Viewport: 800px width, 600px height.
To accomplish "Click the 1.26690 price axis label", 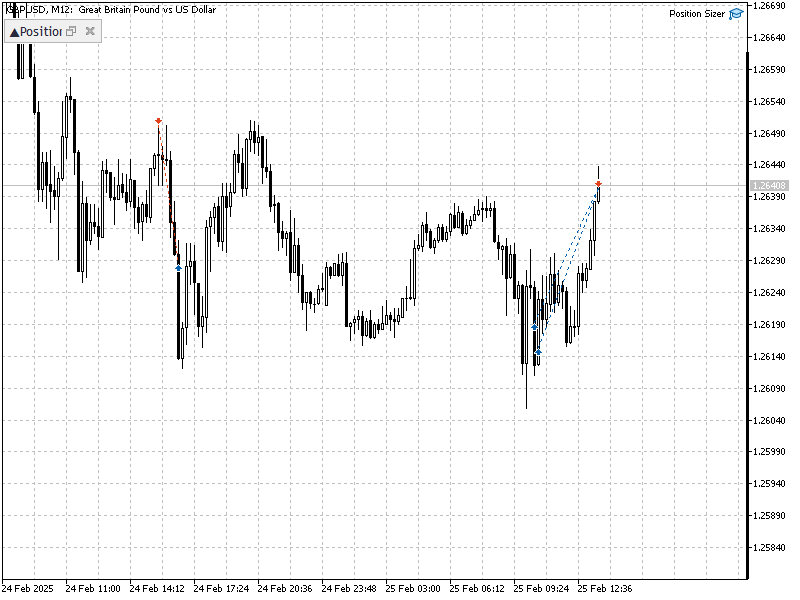I will coord(769,6).
